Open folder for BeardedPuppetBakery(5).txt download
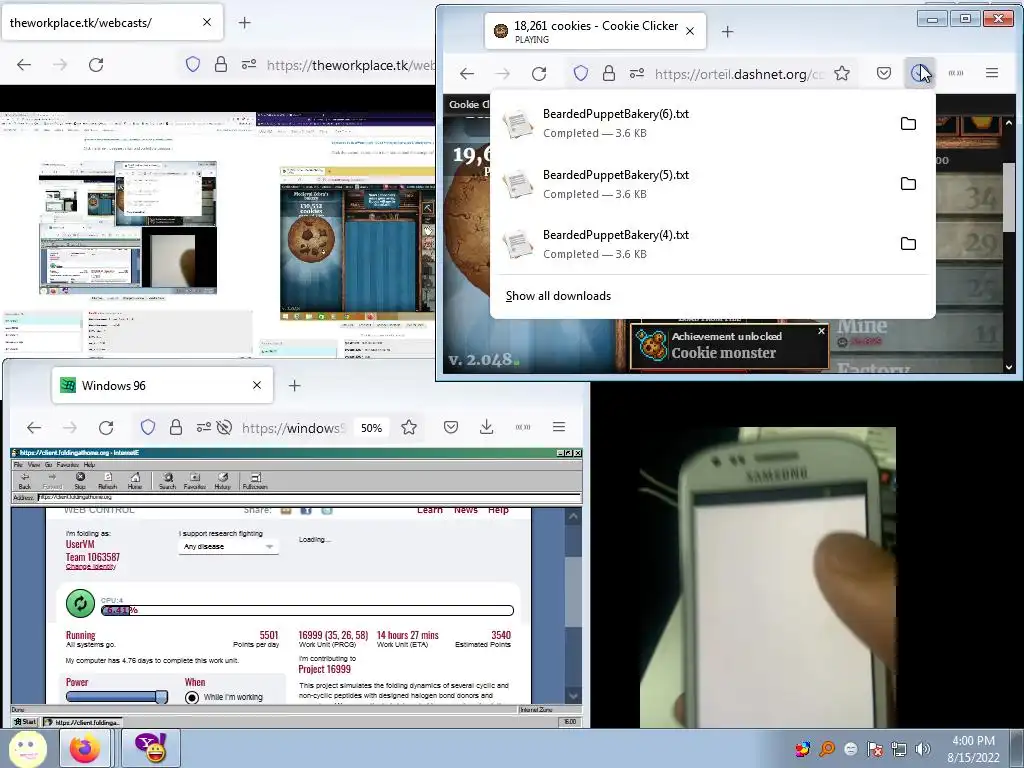 coord(908,184)
